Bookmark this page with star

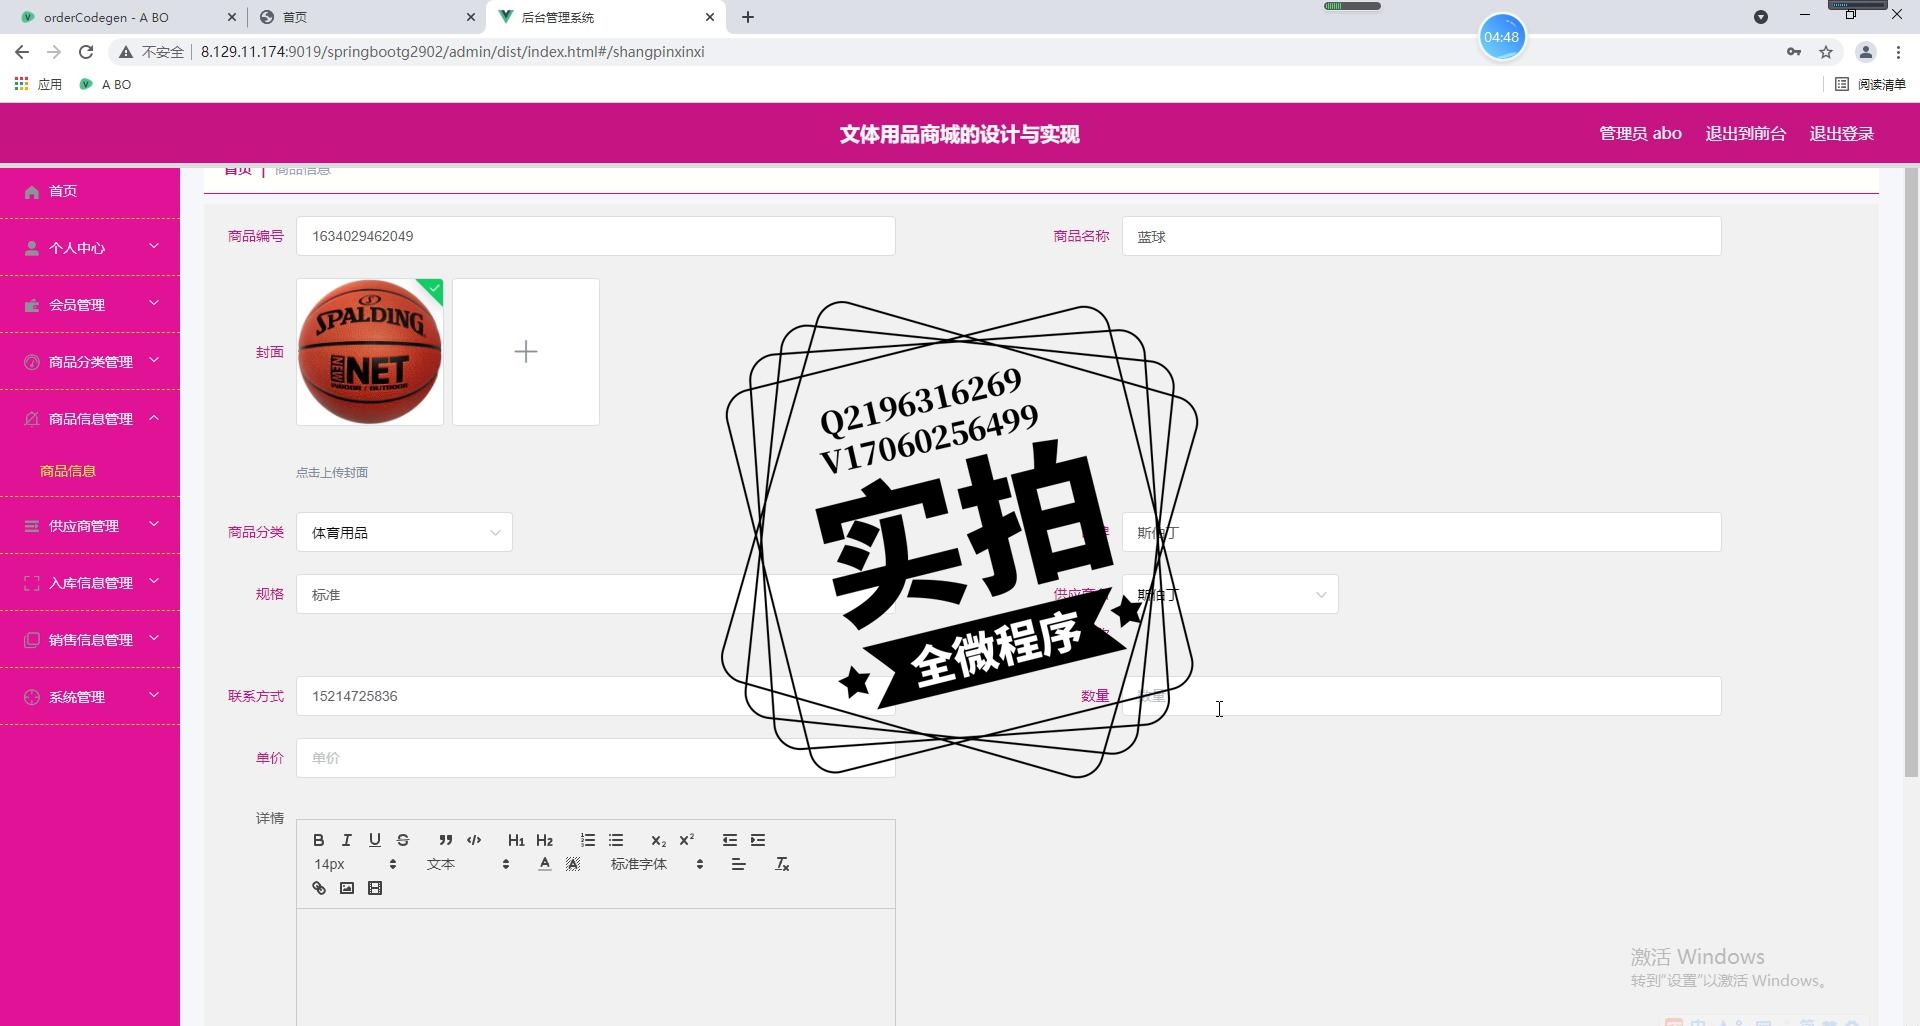coord(1826,52)
